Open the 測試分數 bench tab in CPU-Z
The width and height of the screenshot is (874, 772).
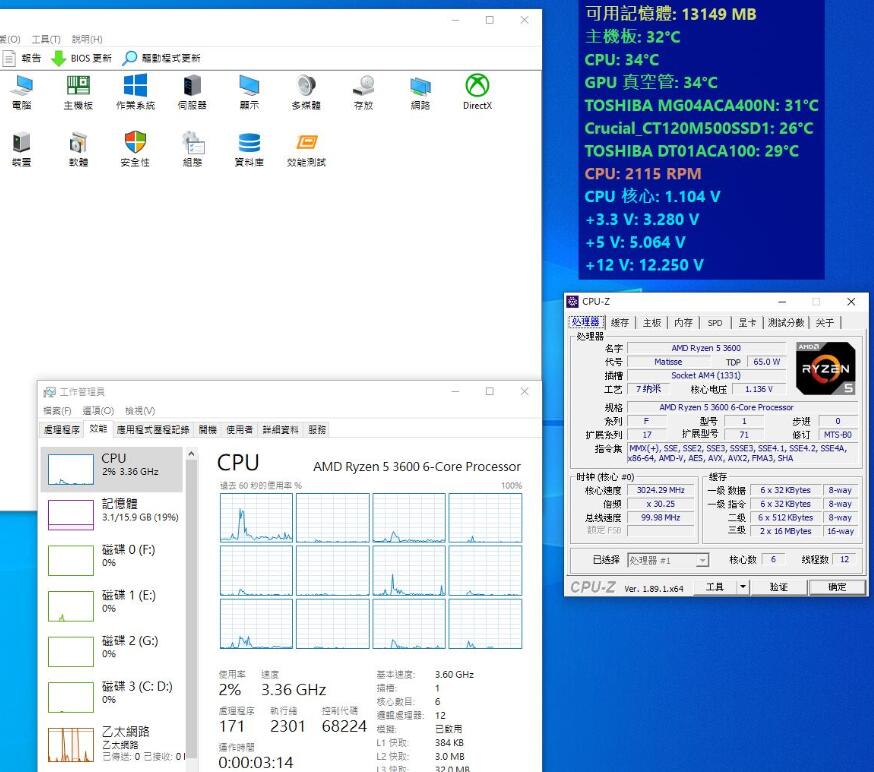786,323
